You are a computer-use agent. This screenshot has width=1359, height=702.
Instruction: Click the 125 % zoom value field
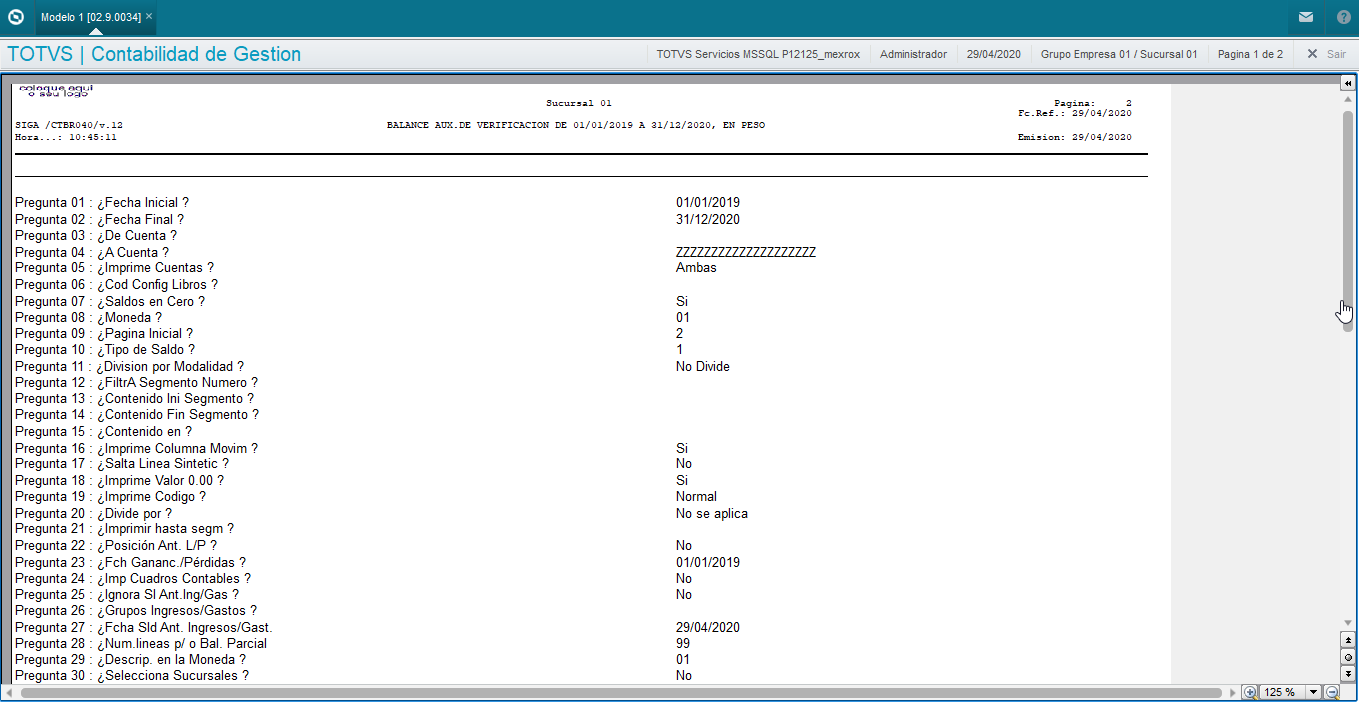coord(1282,692)
